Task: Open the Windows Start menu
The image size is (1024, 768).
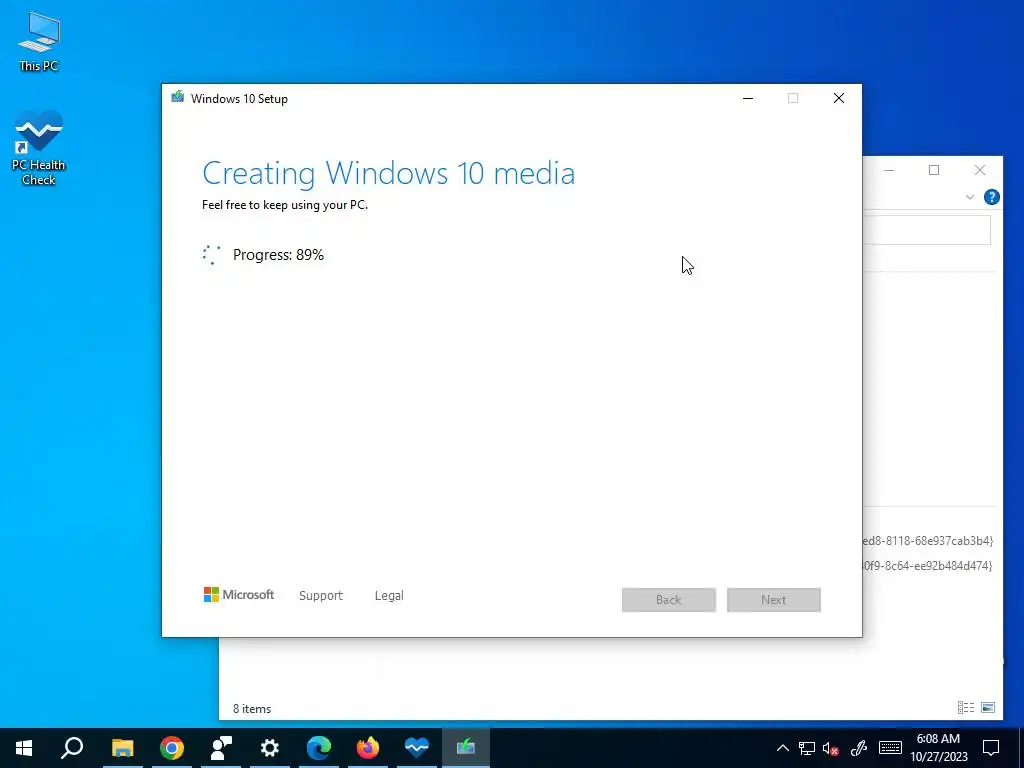Action: (x=24, y=748)
